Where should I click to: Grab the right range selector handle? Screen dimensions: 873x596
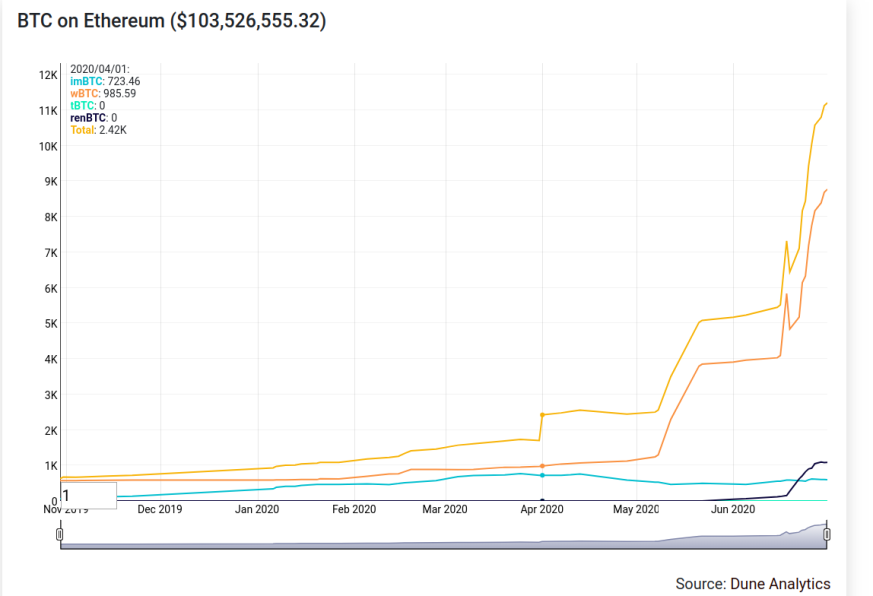click(x=827, y=535)
